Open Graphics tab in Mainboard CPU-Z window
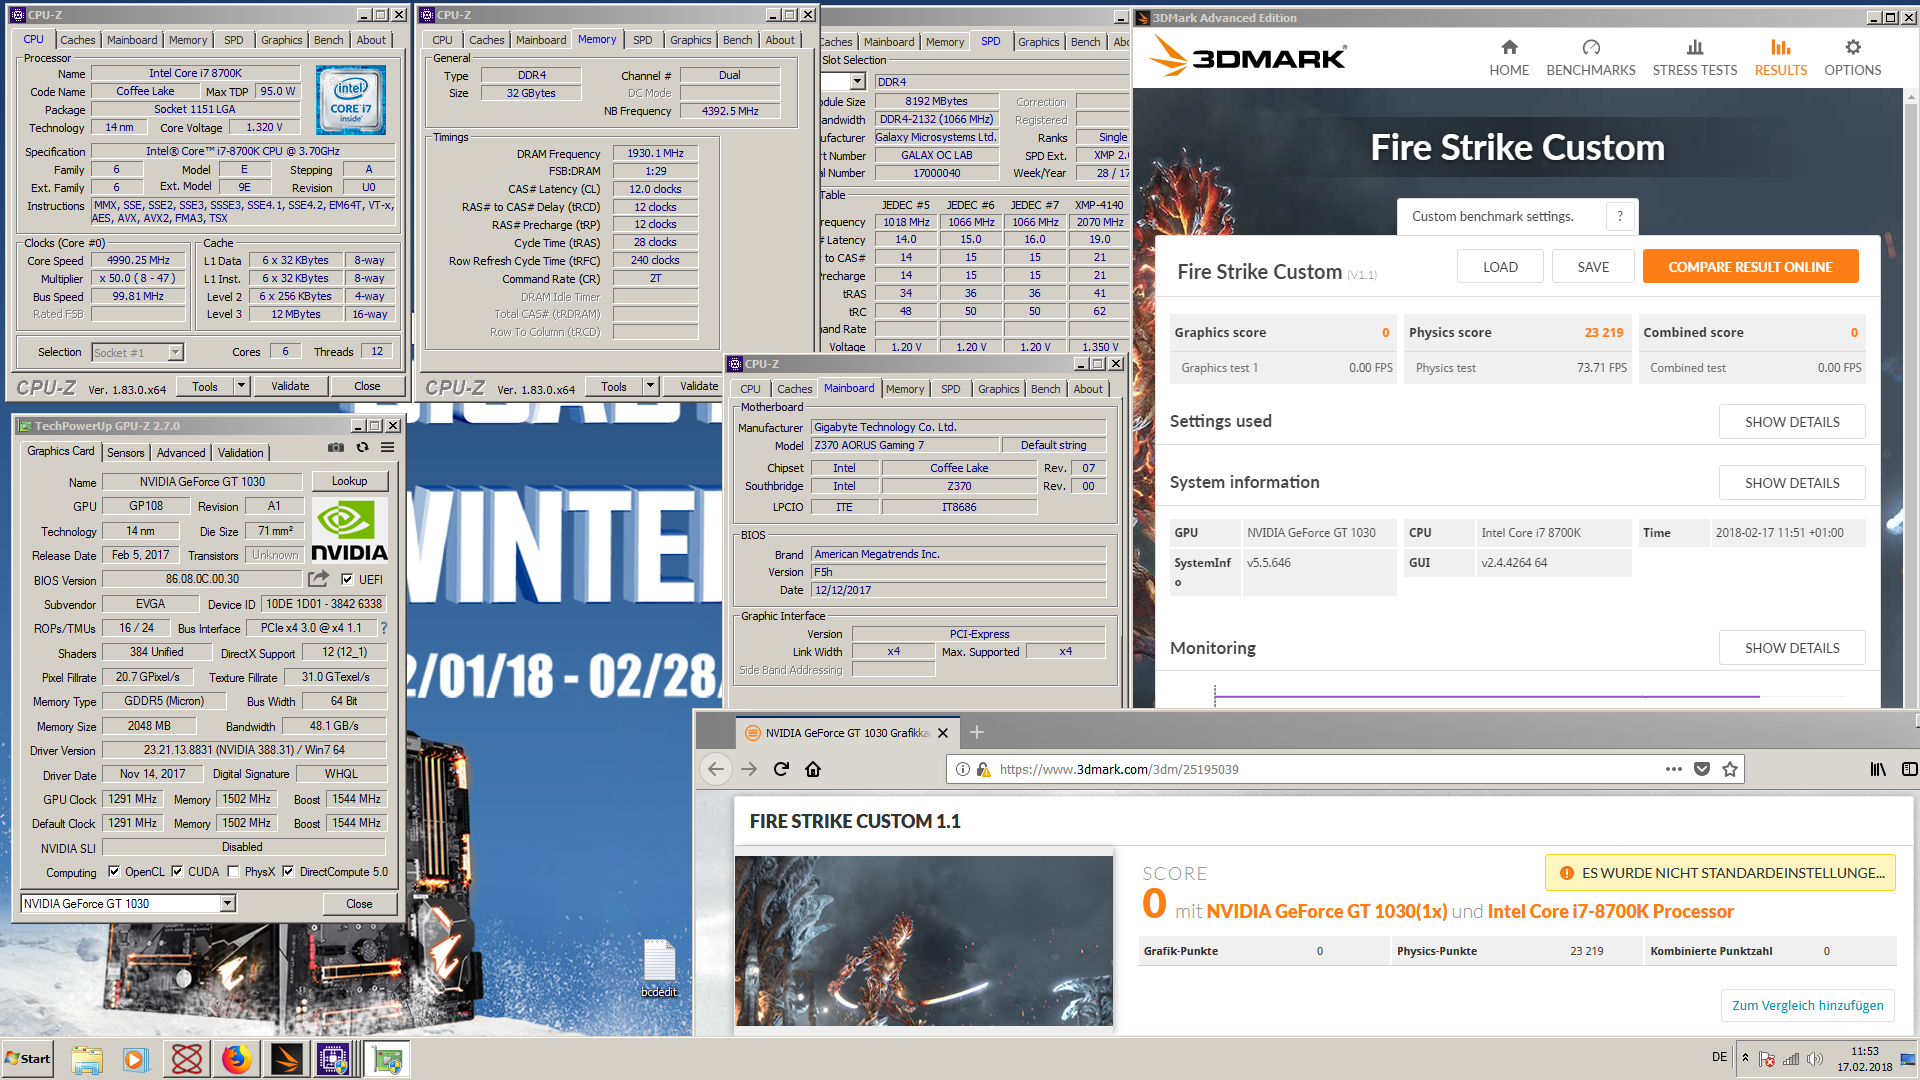The image size is (1920, 1080). (x=998, y=389)
